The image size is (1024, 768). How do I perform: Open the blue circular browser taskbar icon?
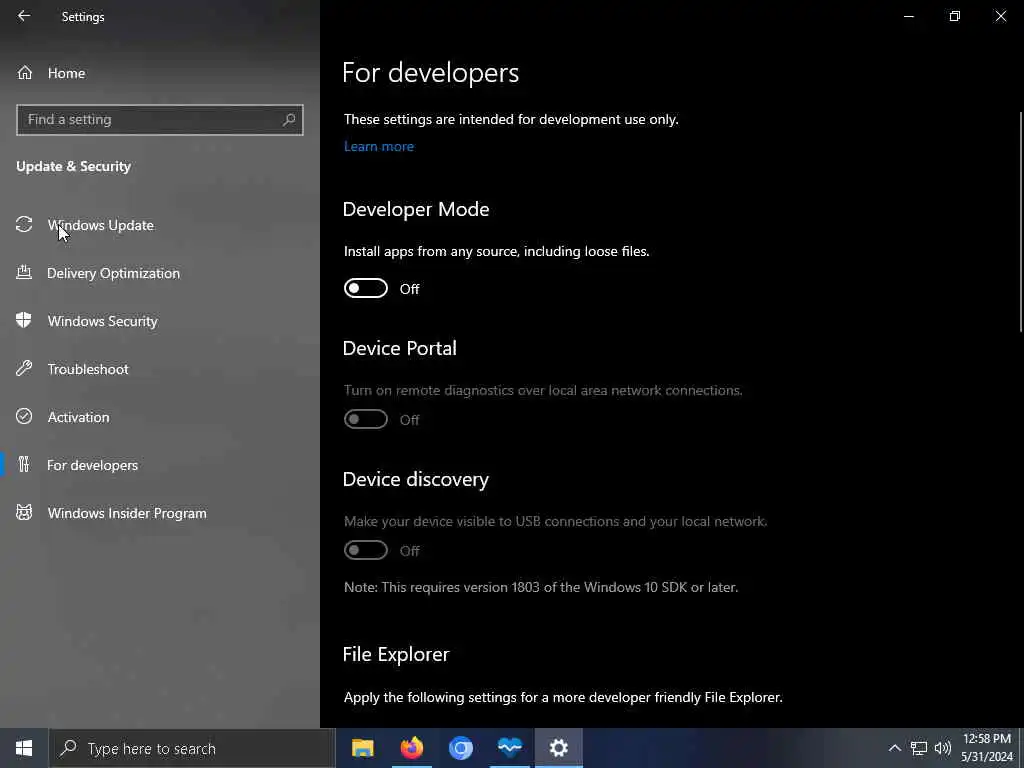[x=460, y=748]
